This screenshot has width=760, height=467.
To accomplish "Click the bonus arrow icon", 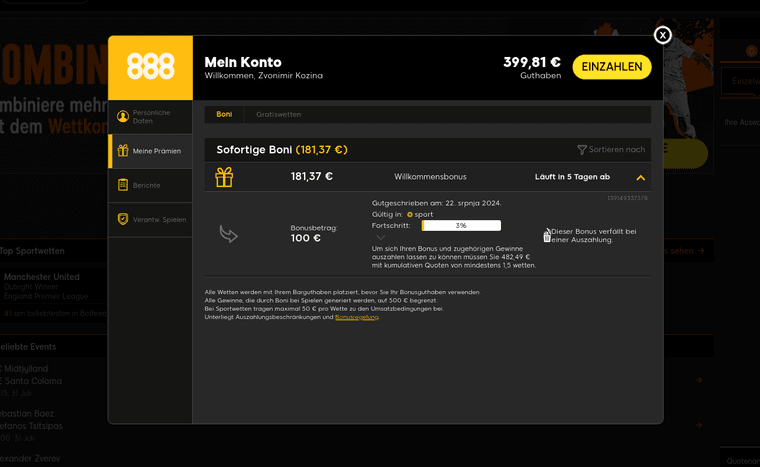I will 228,234.
